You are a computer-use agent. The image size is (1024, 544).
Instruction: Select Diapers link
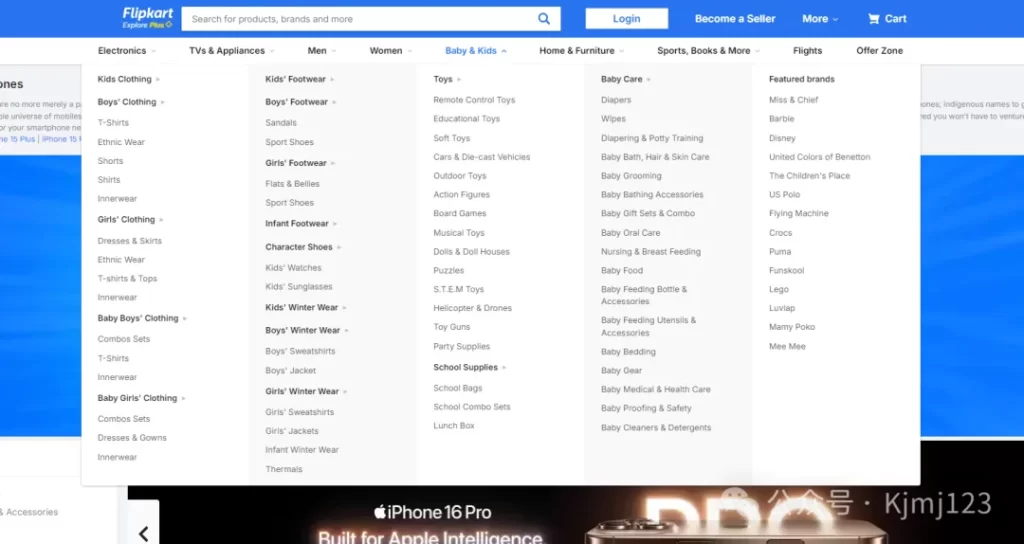[616, 100]
